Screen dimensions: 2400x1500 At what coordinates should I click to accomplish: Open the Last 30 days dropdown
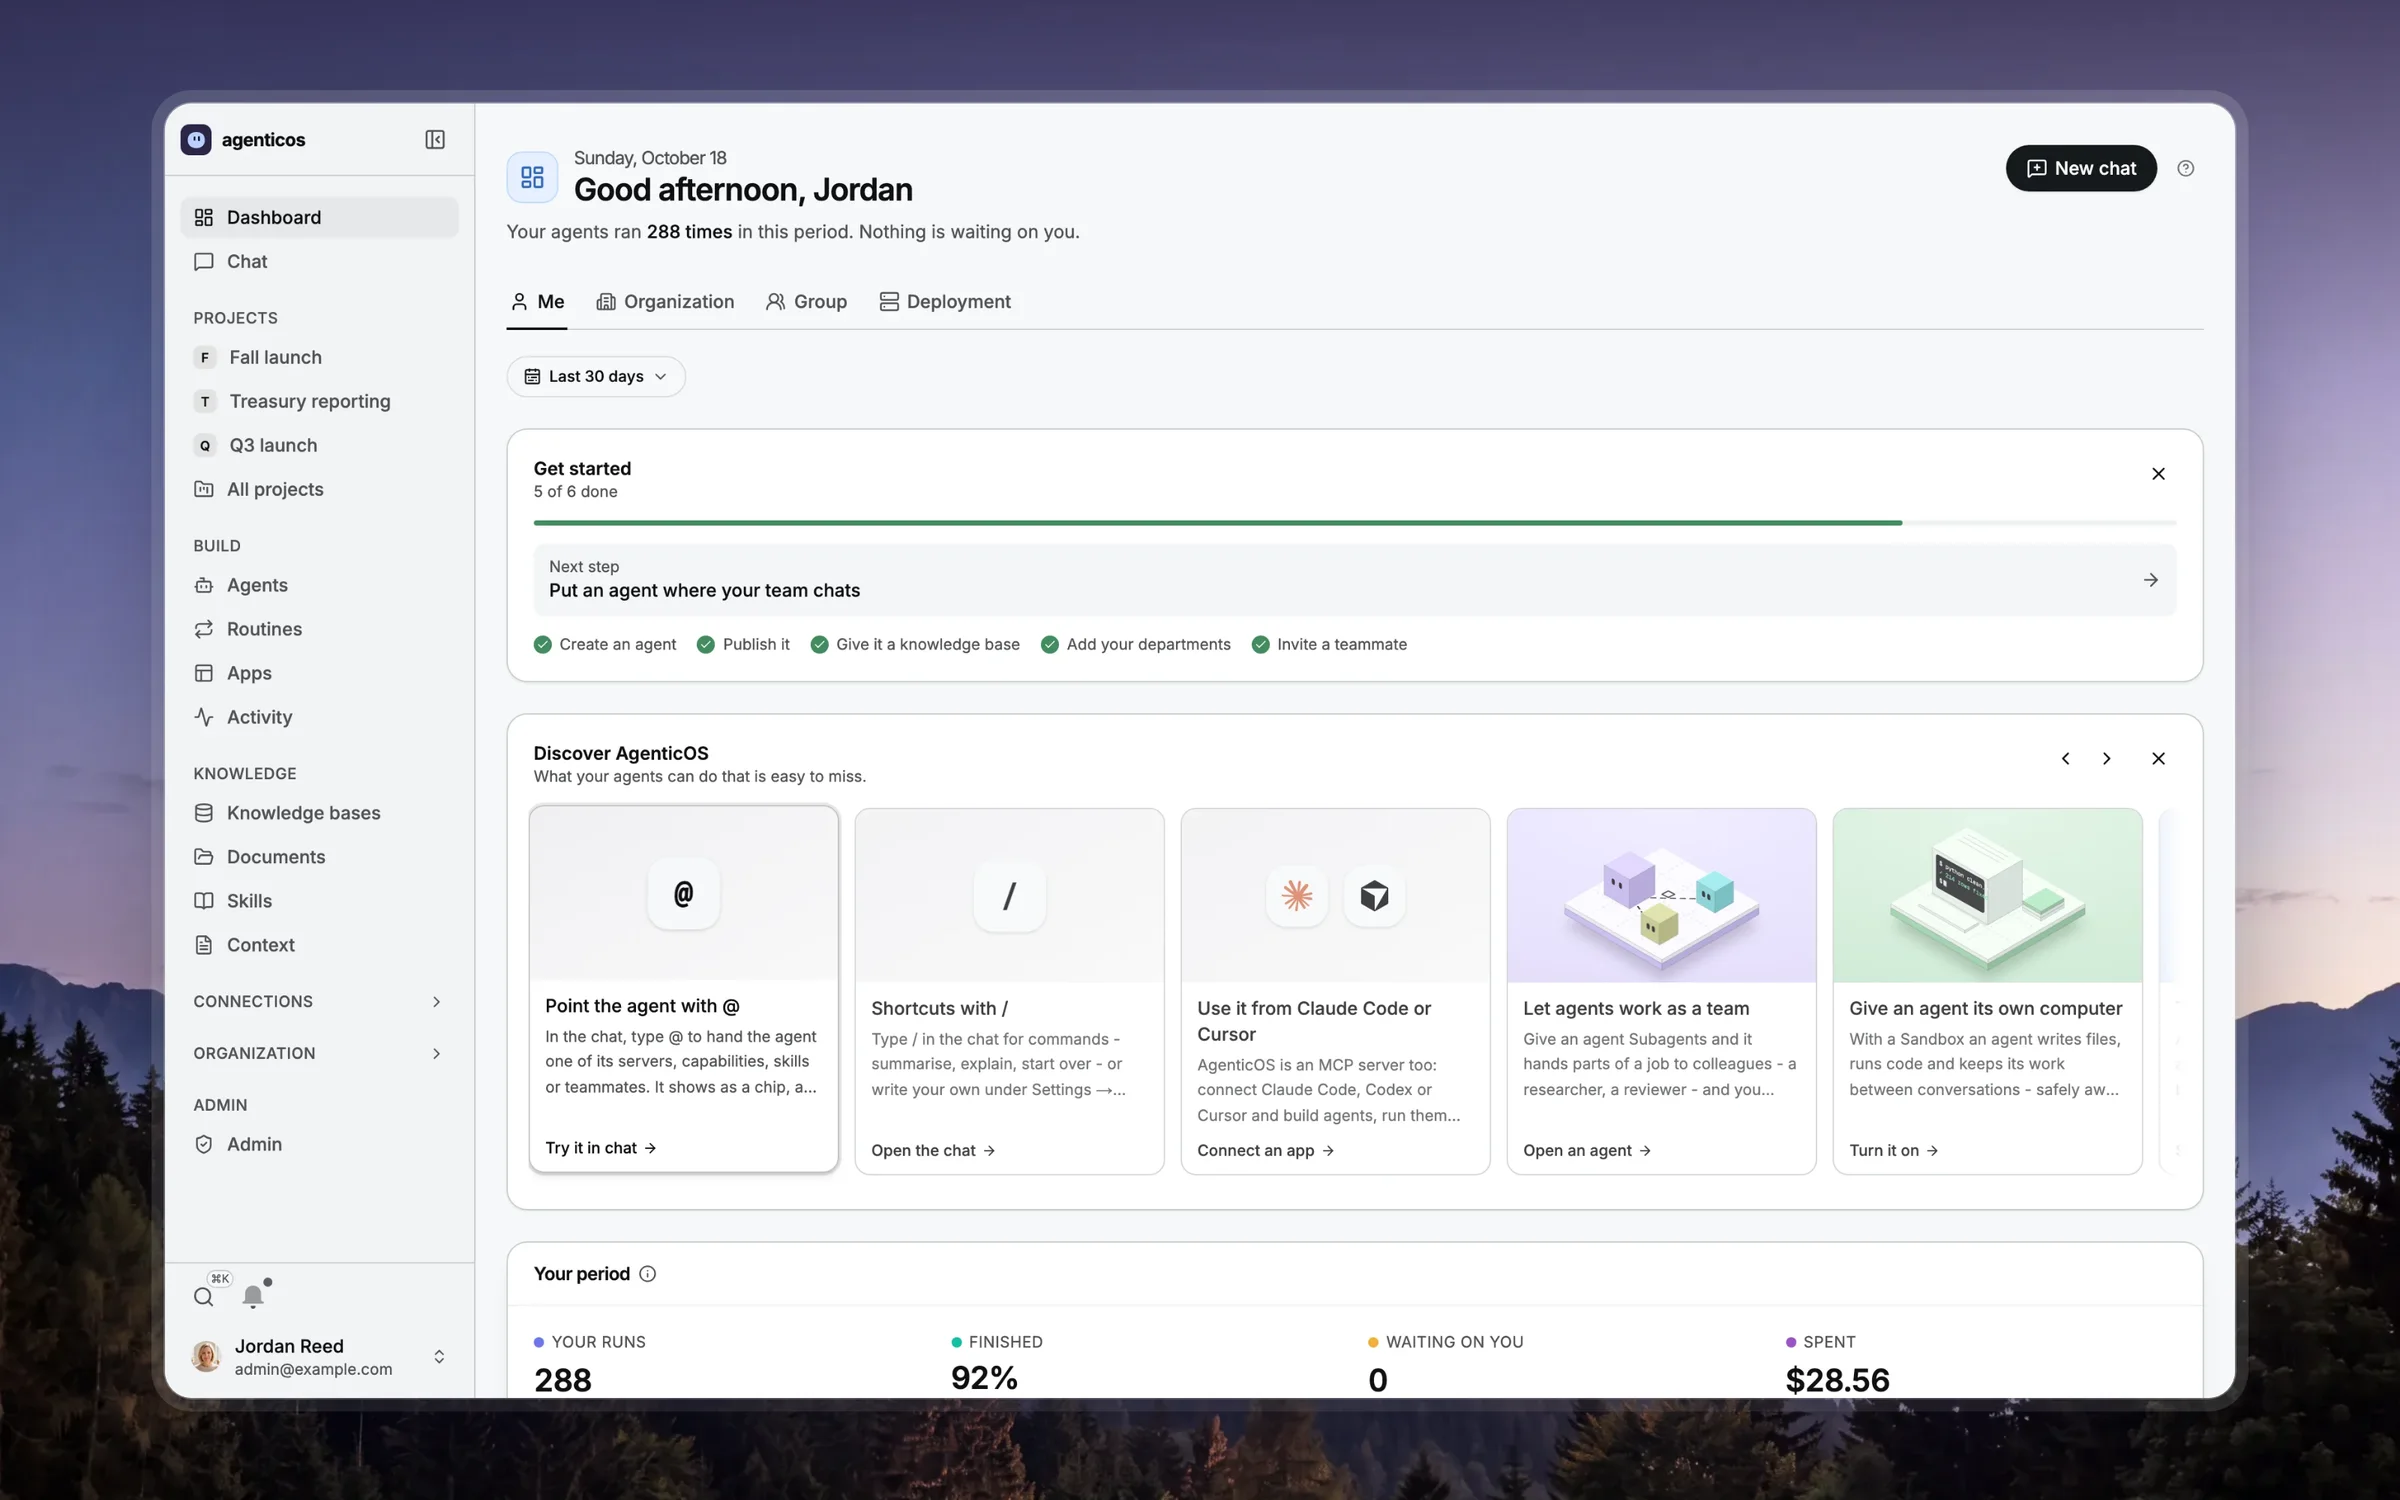coord(596,376)
